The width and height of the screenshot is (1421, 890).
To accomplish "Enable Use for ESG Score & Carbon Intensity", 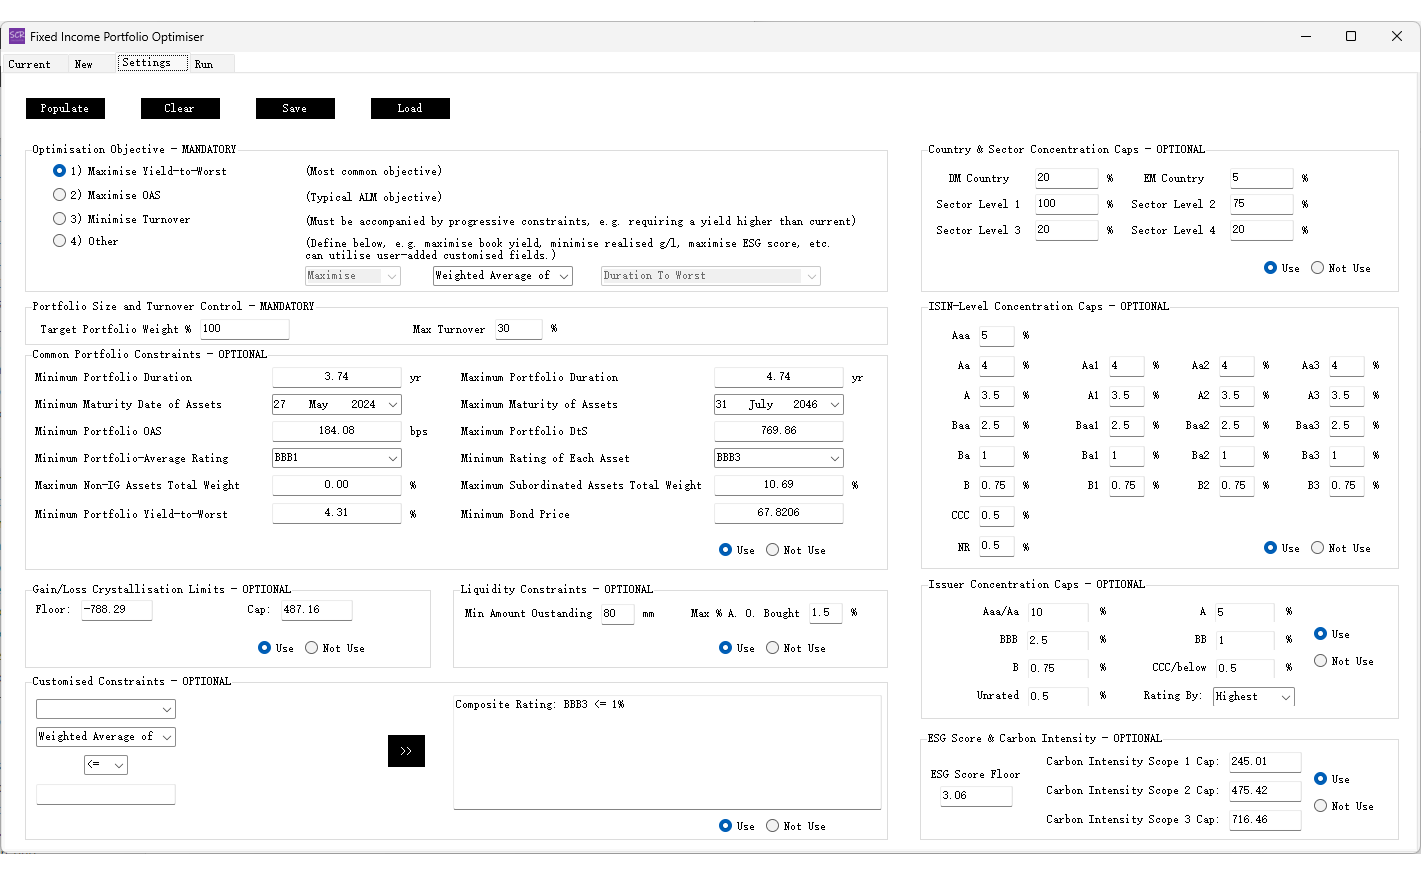I will (1320, 779).
